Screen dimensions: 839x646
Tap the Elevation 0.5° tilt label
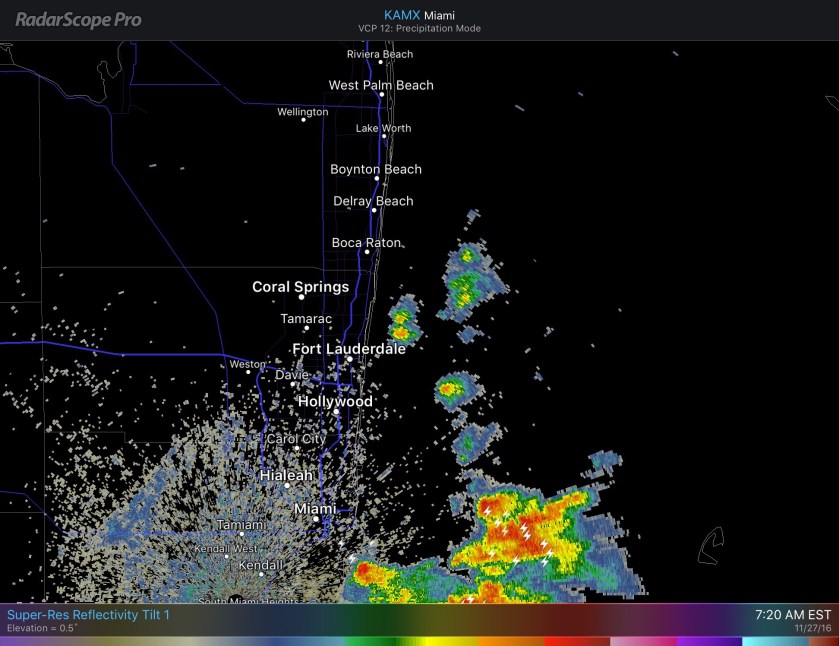tap(43, 628)
